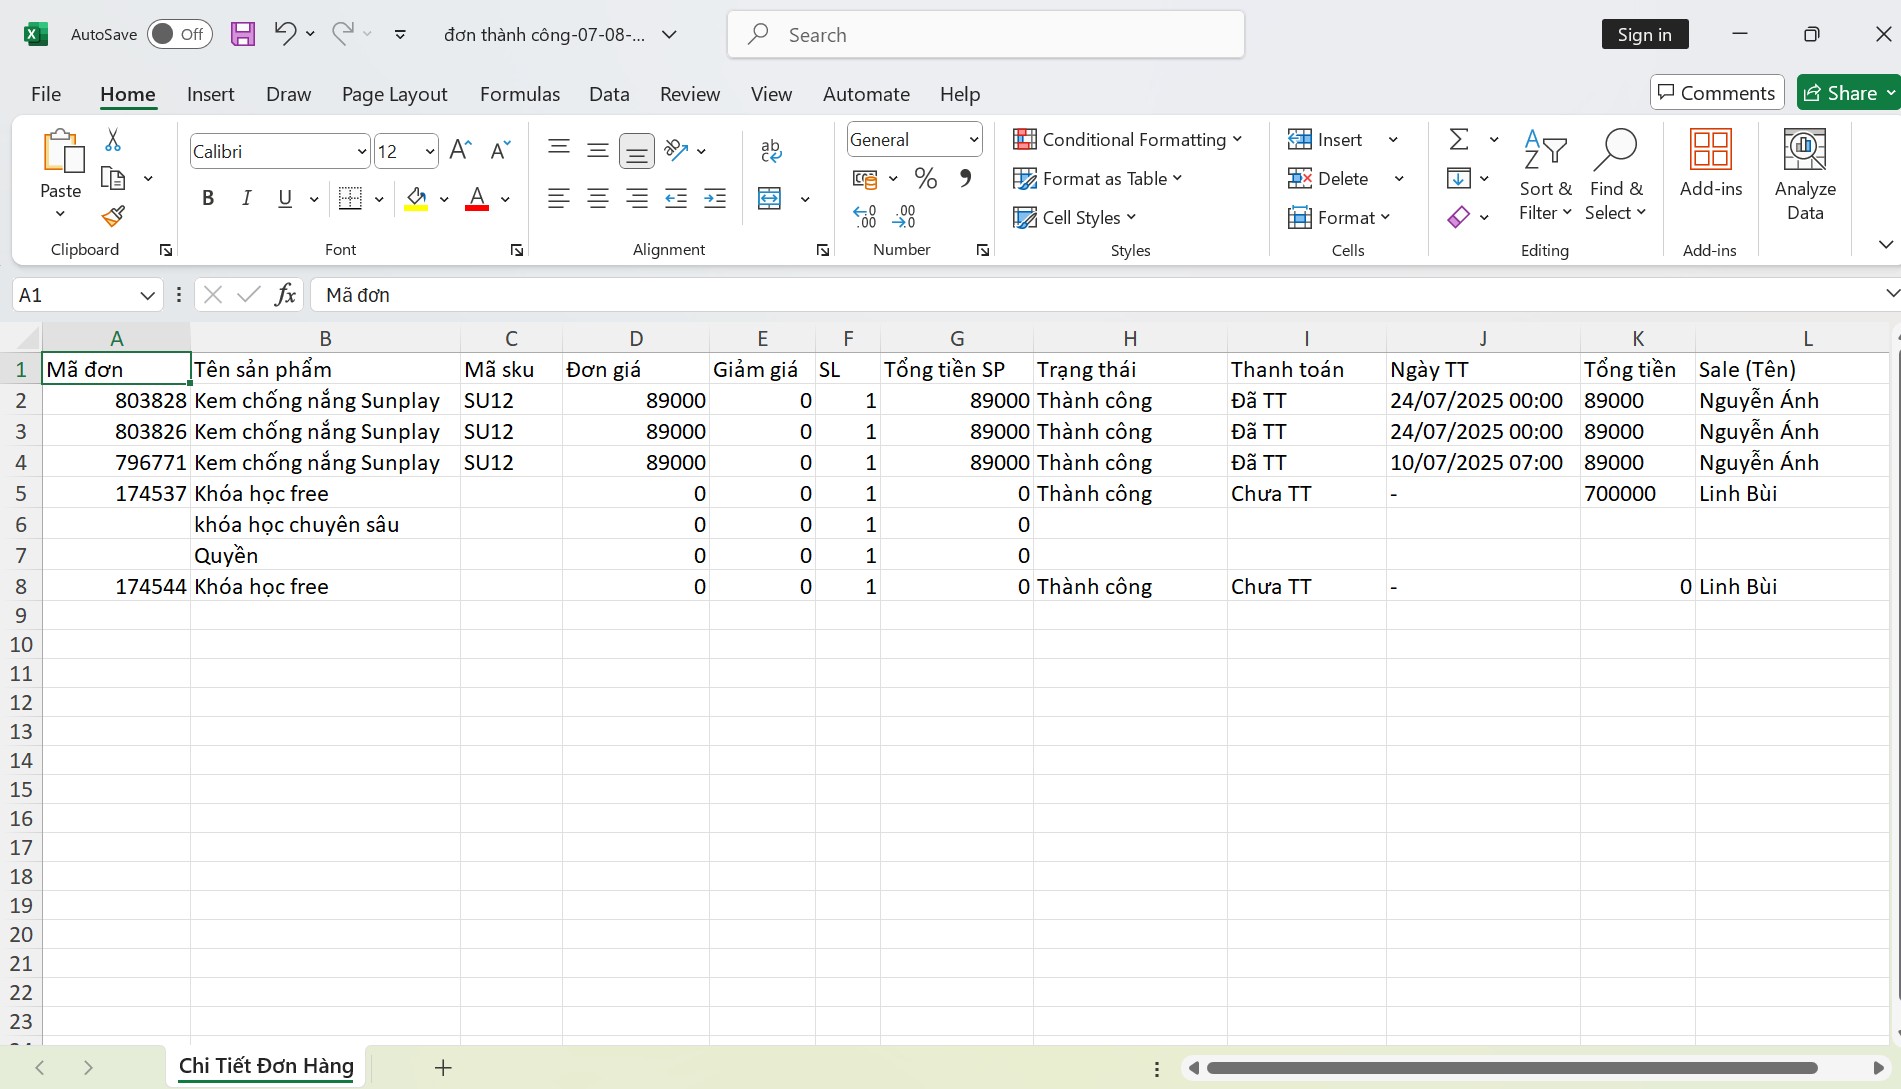Click the Percent Style icon
The width and height of the screenshot is (1901, 1089).
[x=926, y=179]
